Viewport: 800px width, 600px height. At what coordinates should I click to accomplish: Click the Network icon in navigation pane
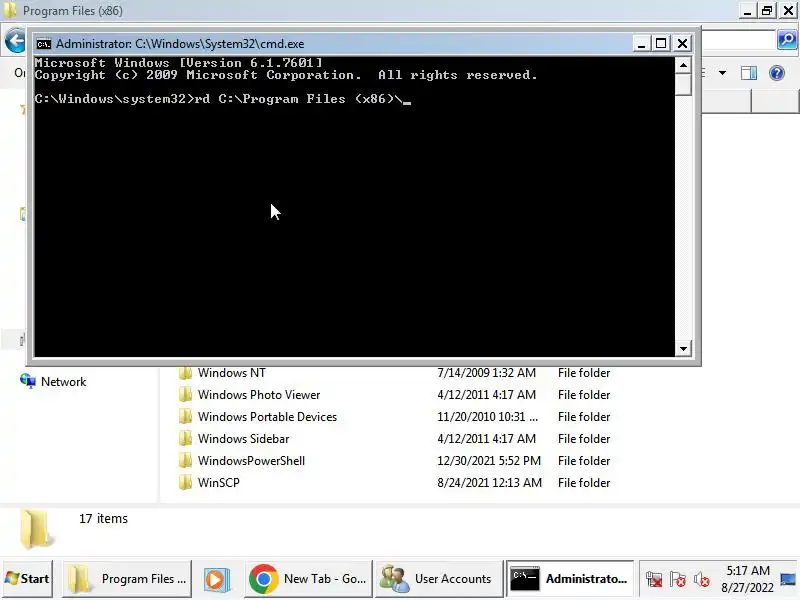click(28, 381)
